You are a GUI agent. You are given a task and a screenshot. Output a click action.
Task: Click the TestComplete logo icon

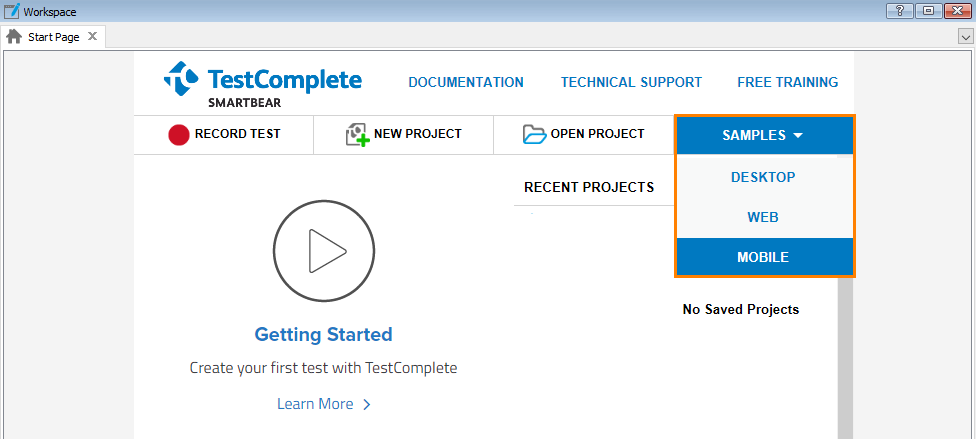182,79
